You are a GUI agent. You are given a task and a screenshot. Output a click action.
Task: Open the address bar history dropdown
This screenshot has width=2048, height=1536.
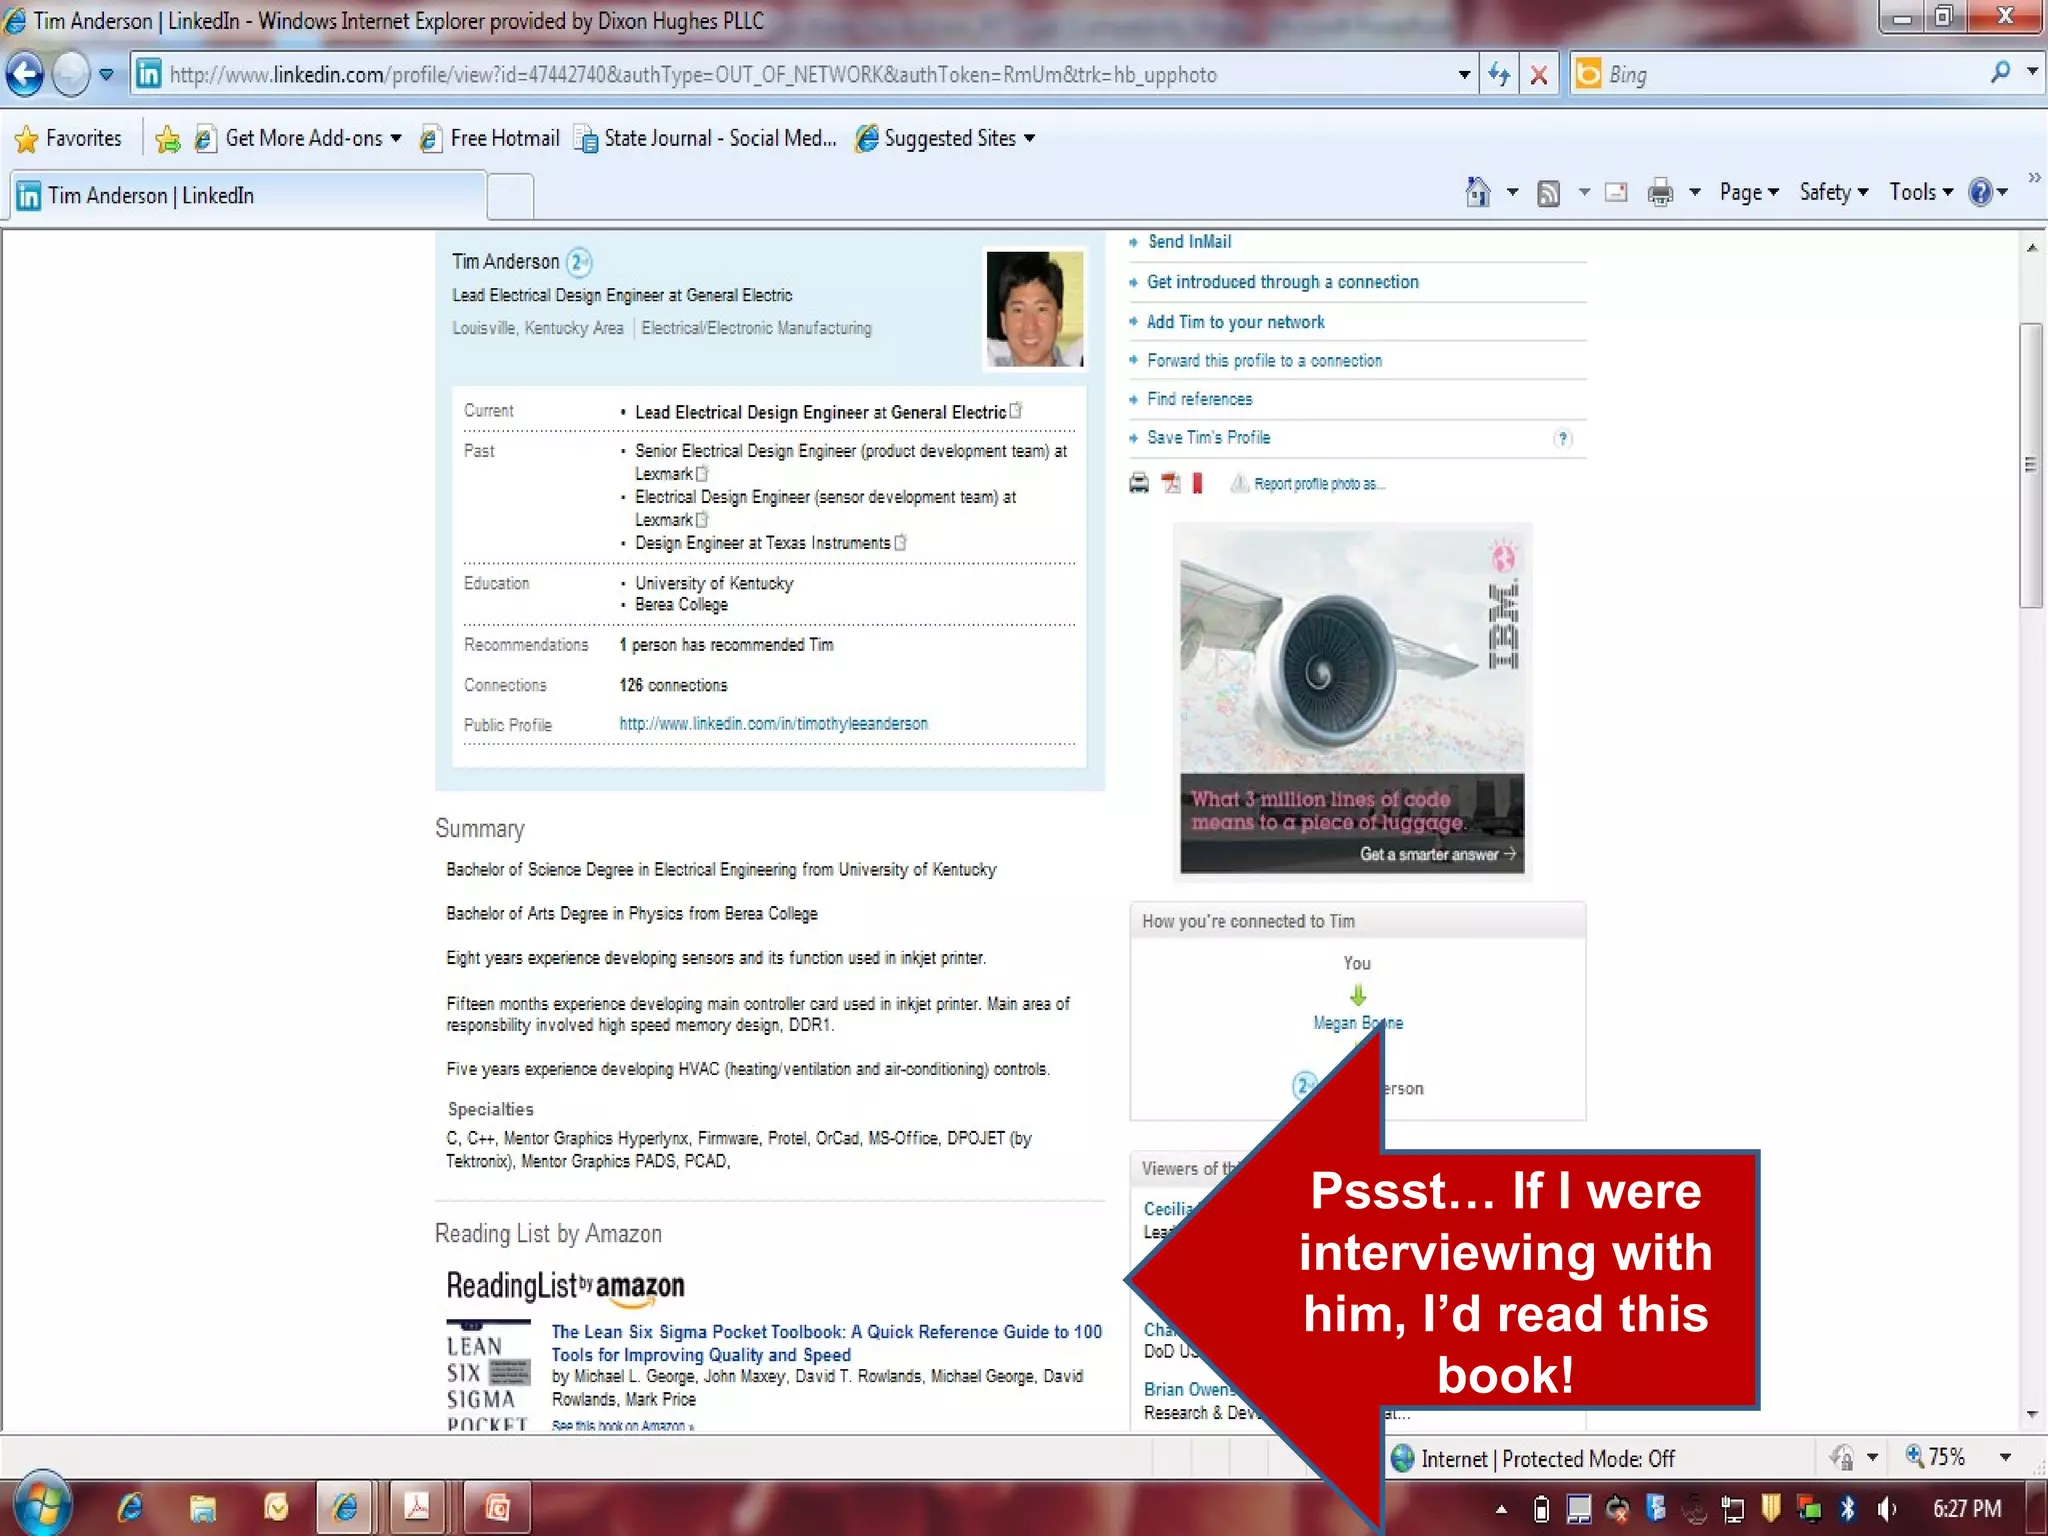[x=1464, y=74]
